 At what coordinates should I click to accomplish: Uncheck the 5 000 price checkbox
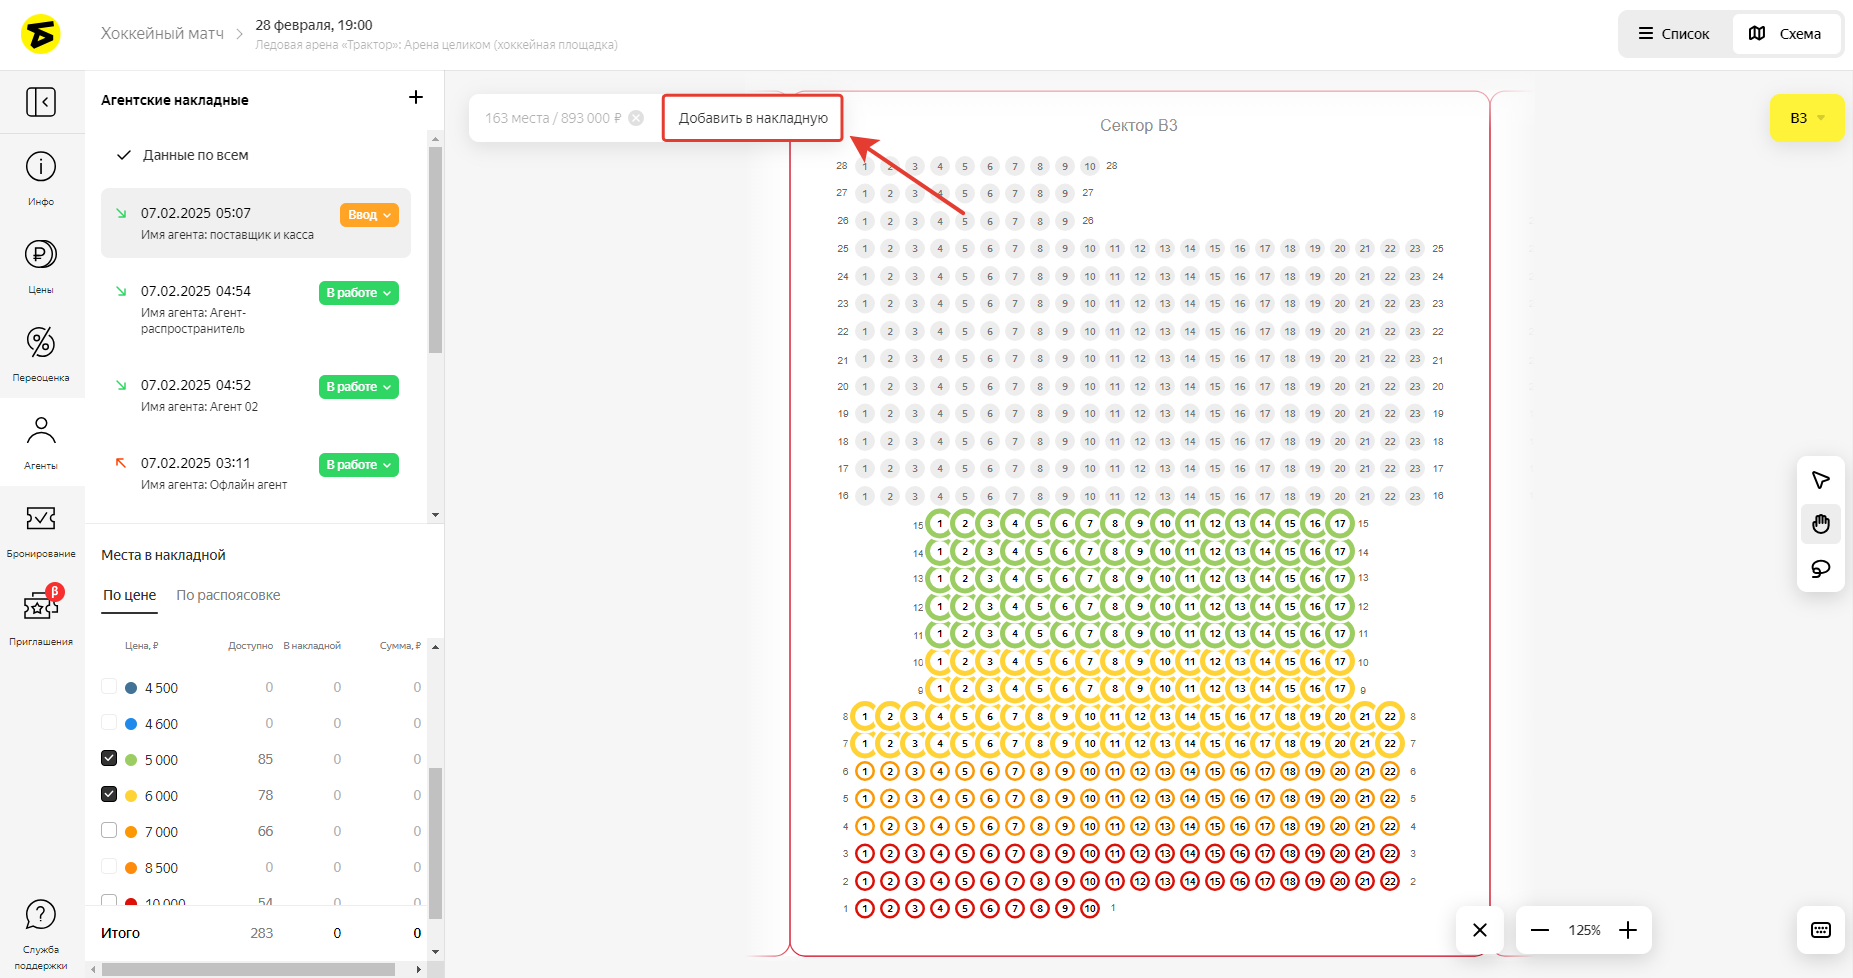tap(109, 758)
